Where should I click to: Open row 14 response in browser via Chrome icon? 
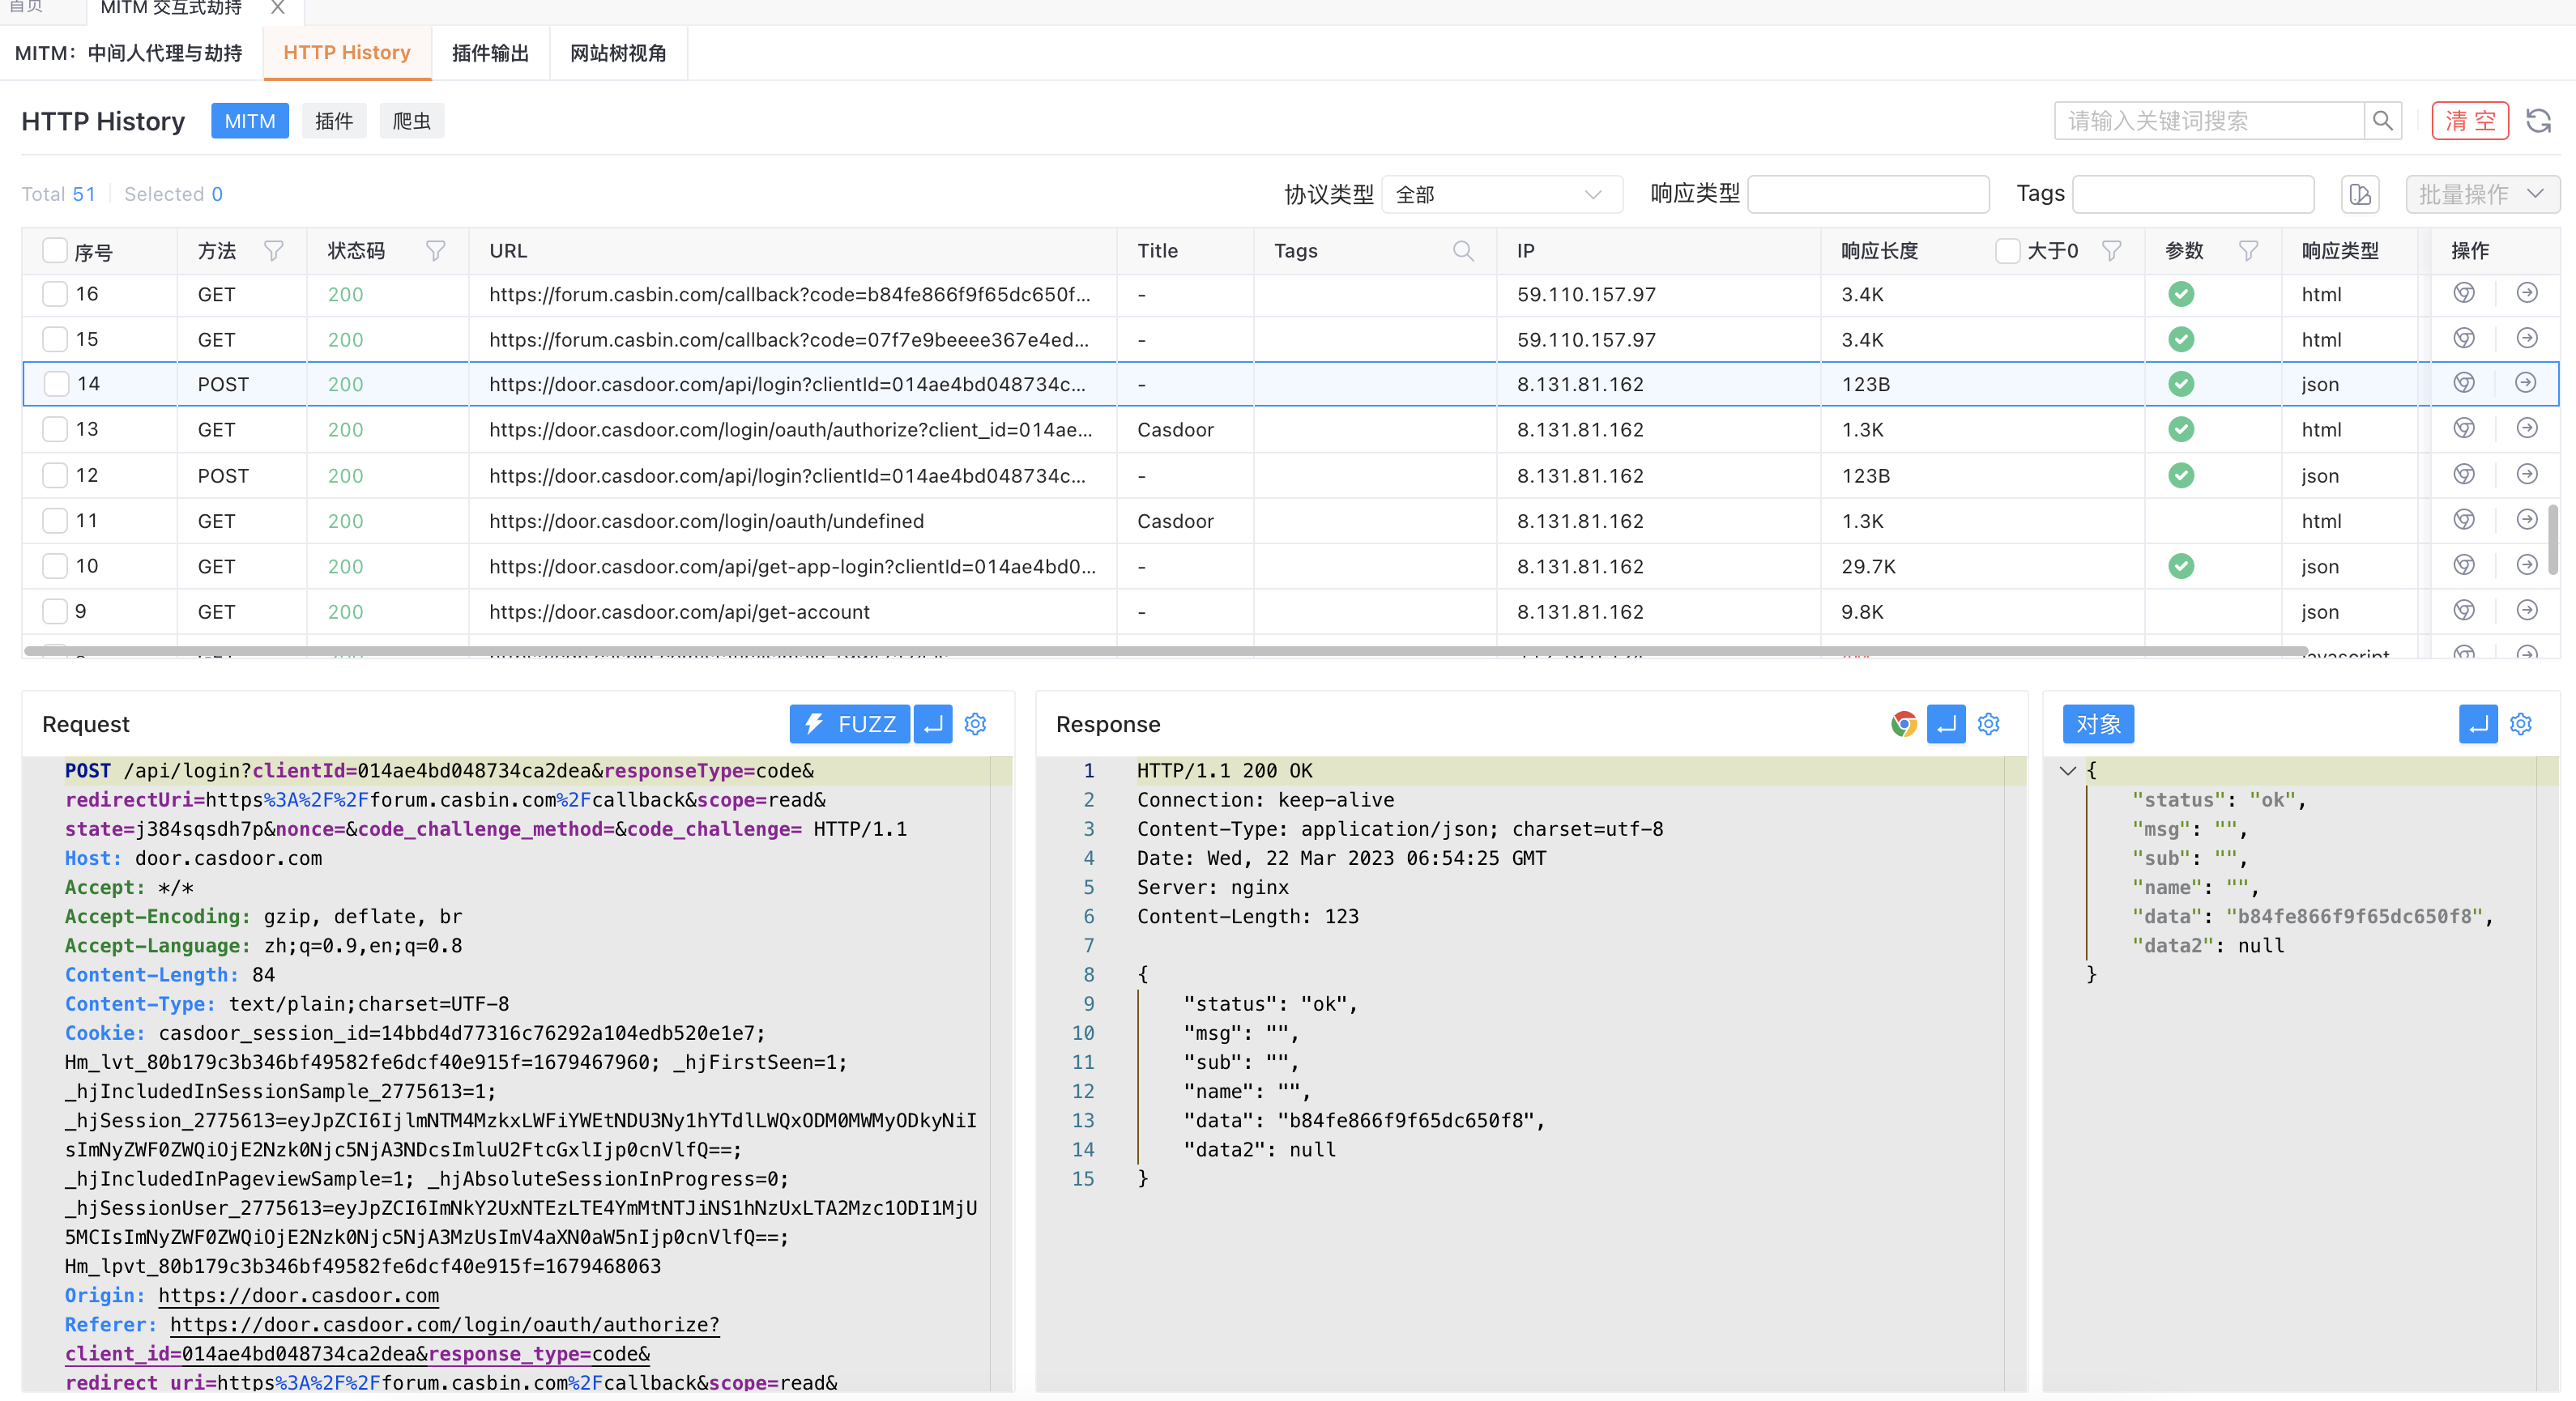pyautogui.click(x=2464, y=382)
